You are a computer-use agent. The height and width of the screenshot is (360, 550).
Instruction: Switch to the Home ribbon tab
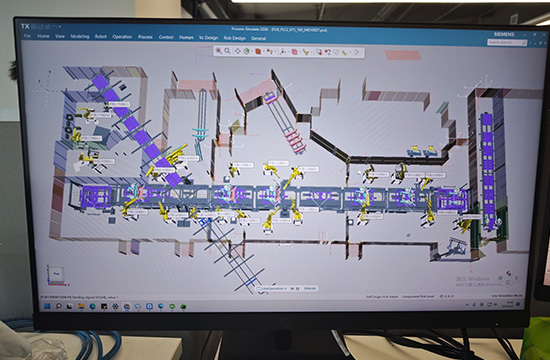(43, 36)
